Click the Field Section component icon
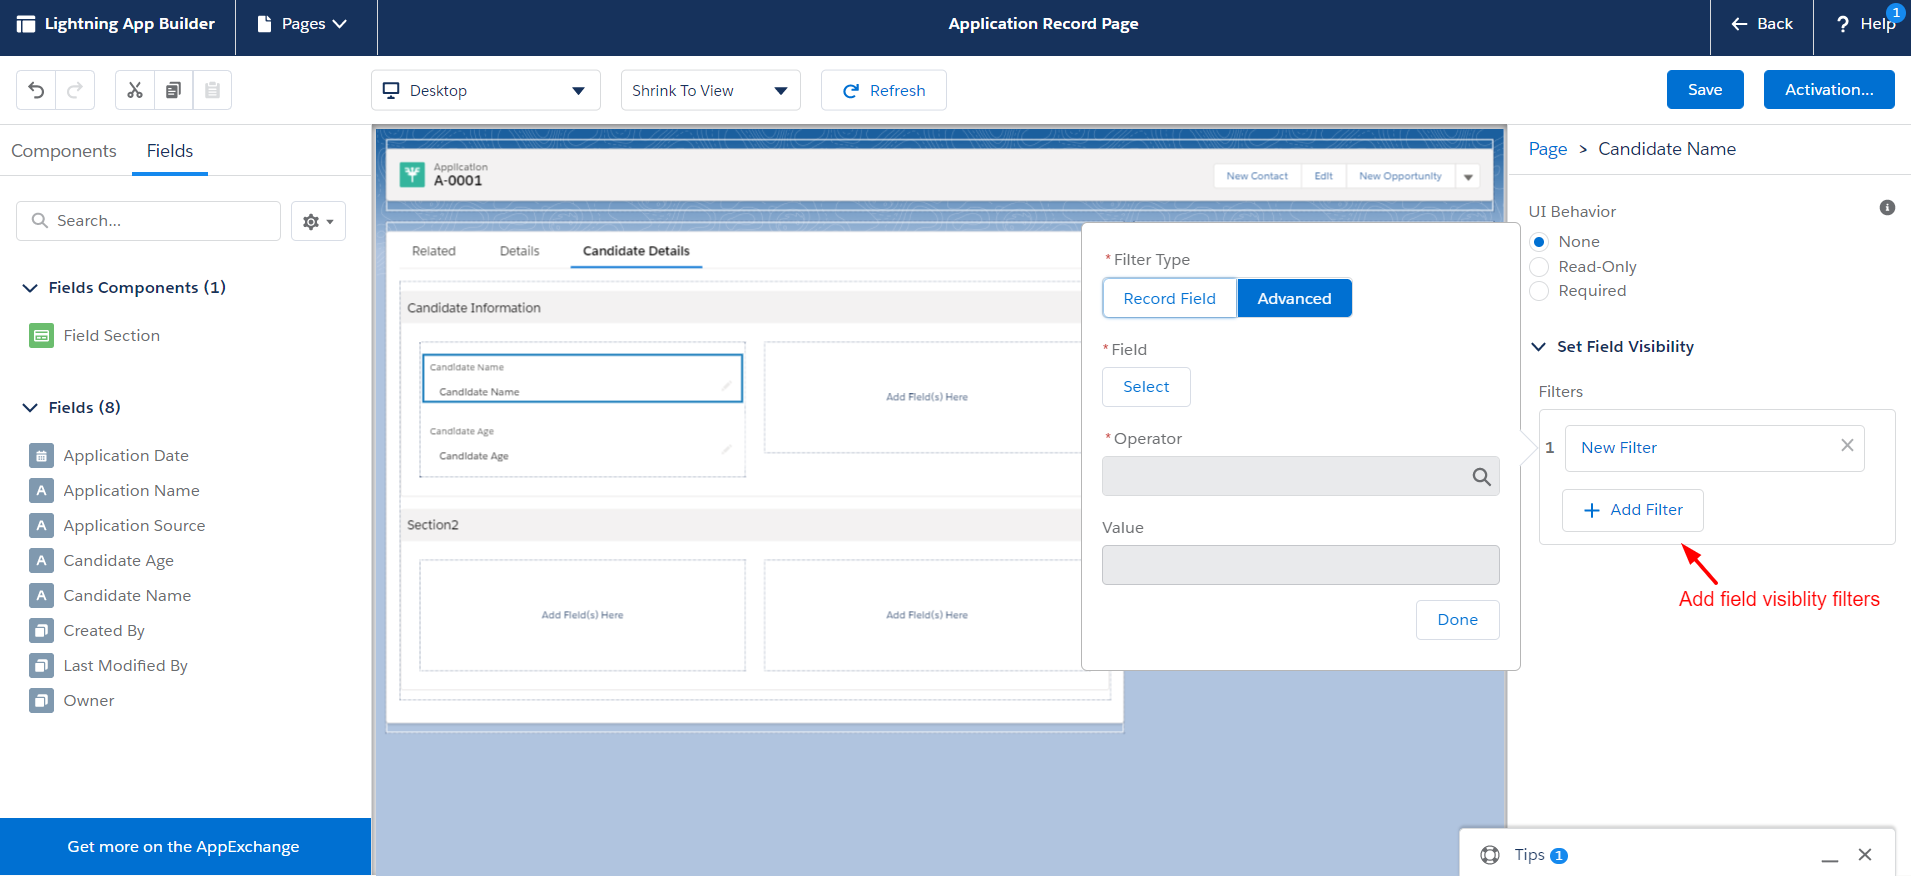This screenshot has width=1911, height=876. point(41,336)
